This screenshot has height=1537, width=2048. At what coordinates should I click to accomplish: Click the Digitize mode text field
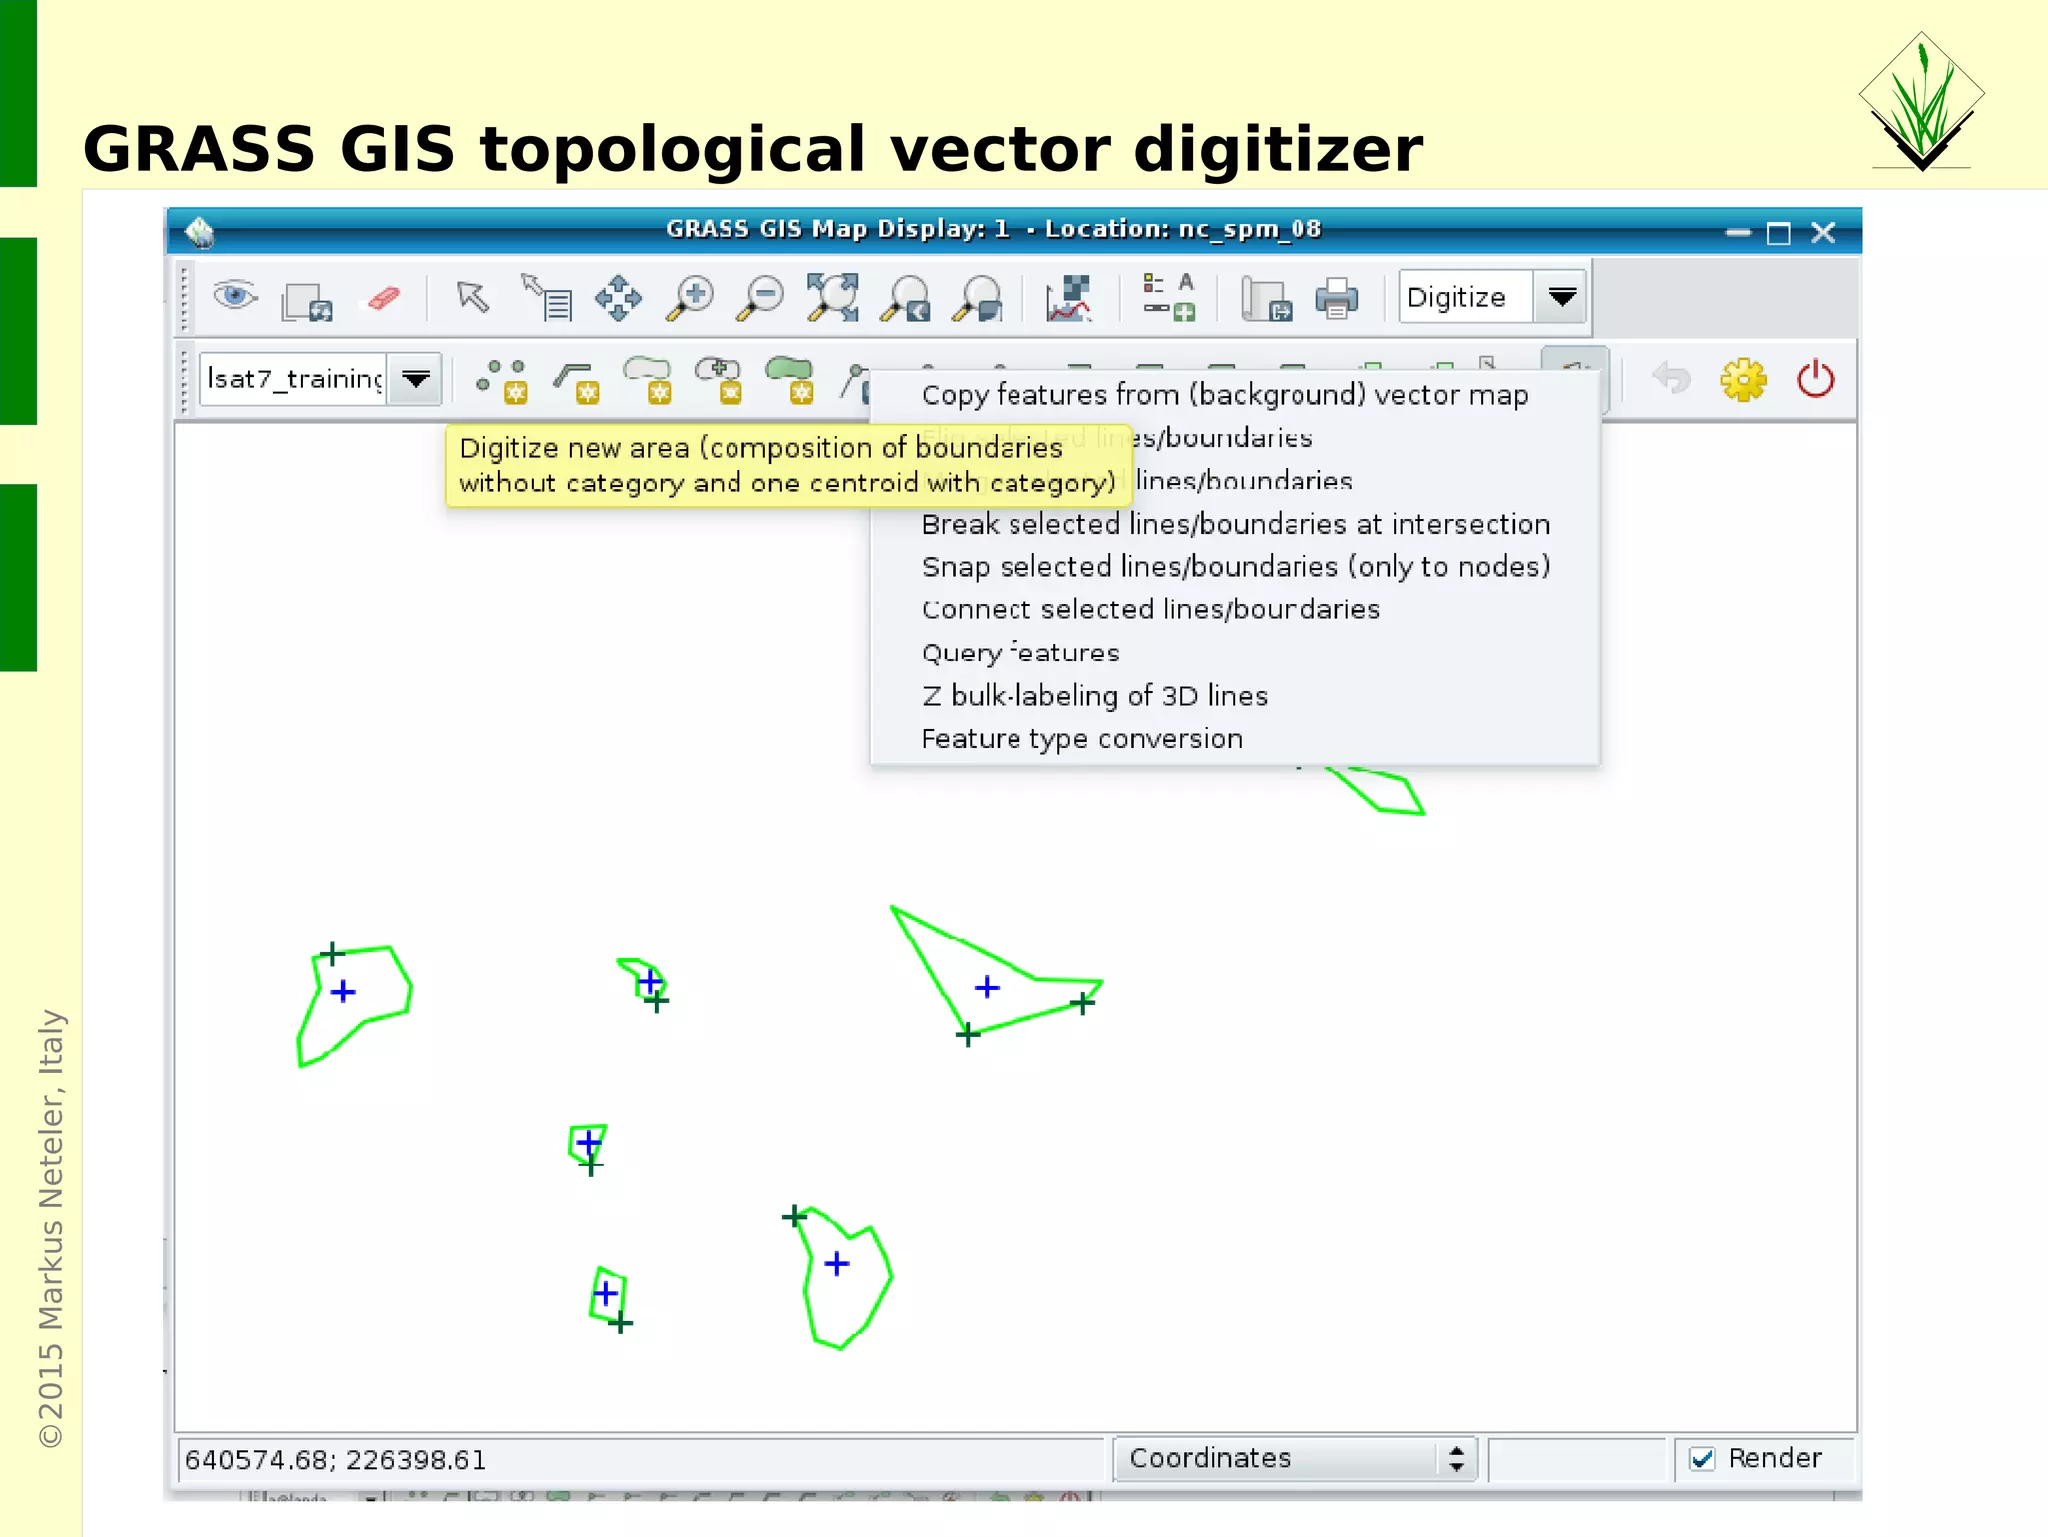tap(1465, 297)
